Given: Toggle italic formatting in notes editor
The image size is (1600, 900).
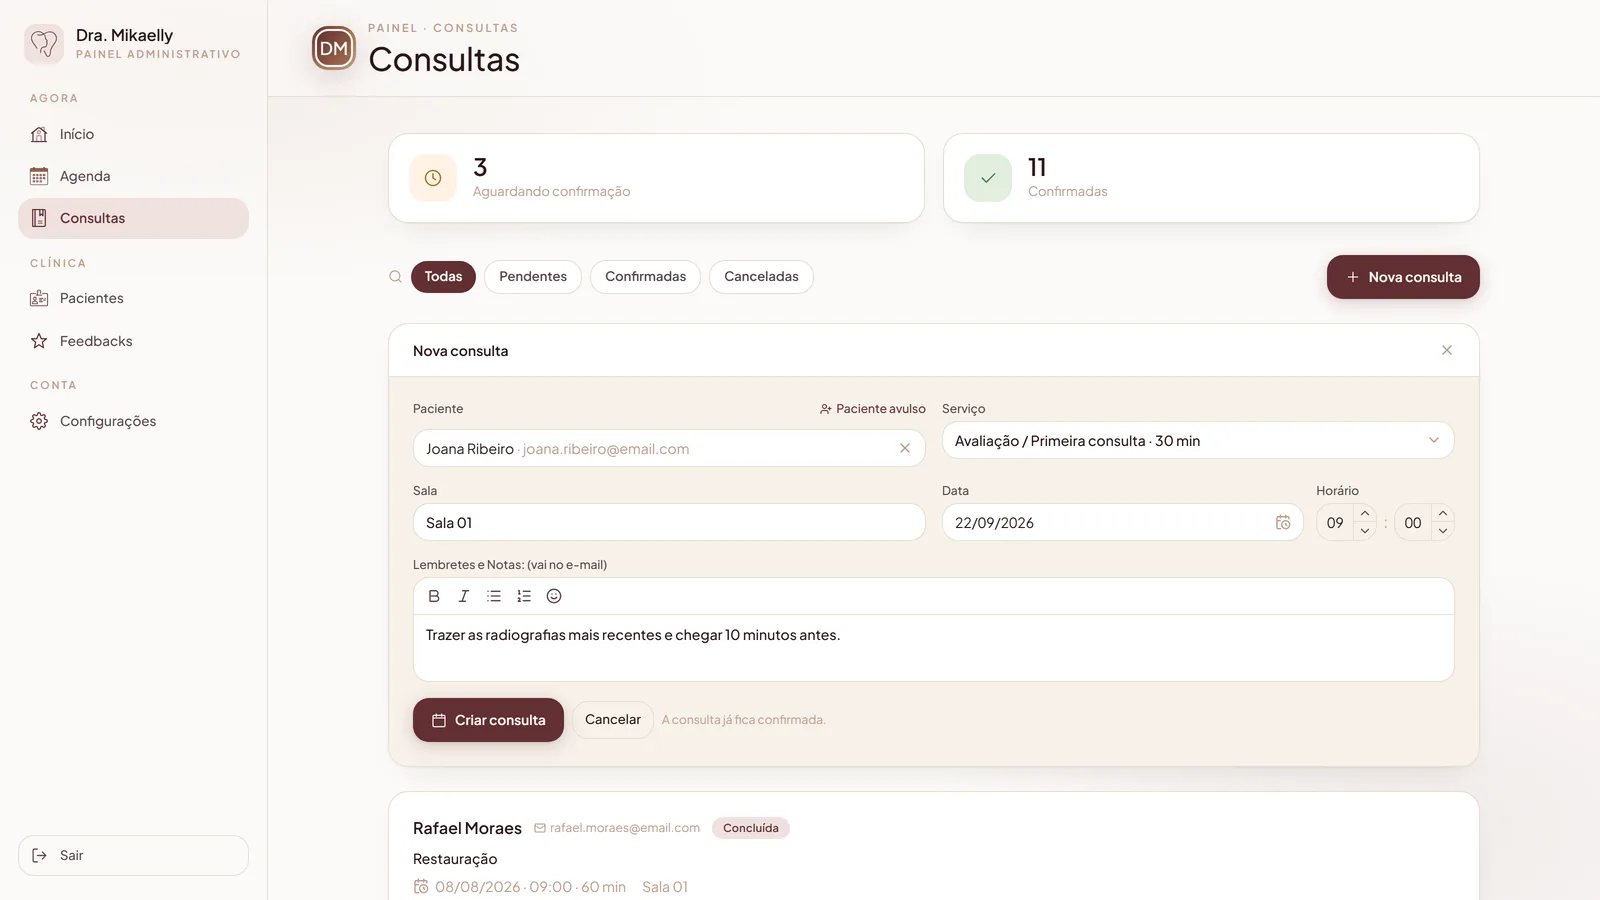Looking at the screenshot, I should click(x=464, y=596).
